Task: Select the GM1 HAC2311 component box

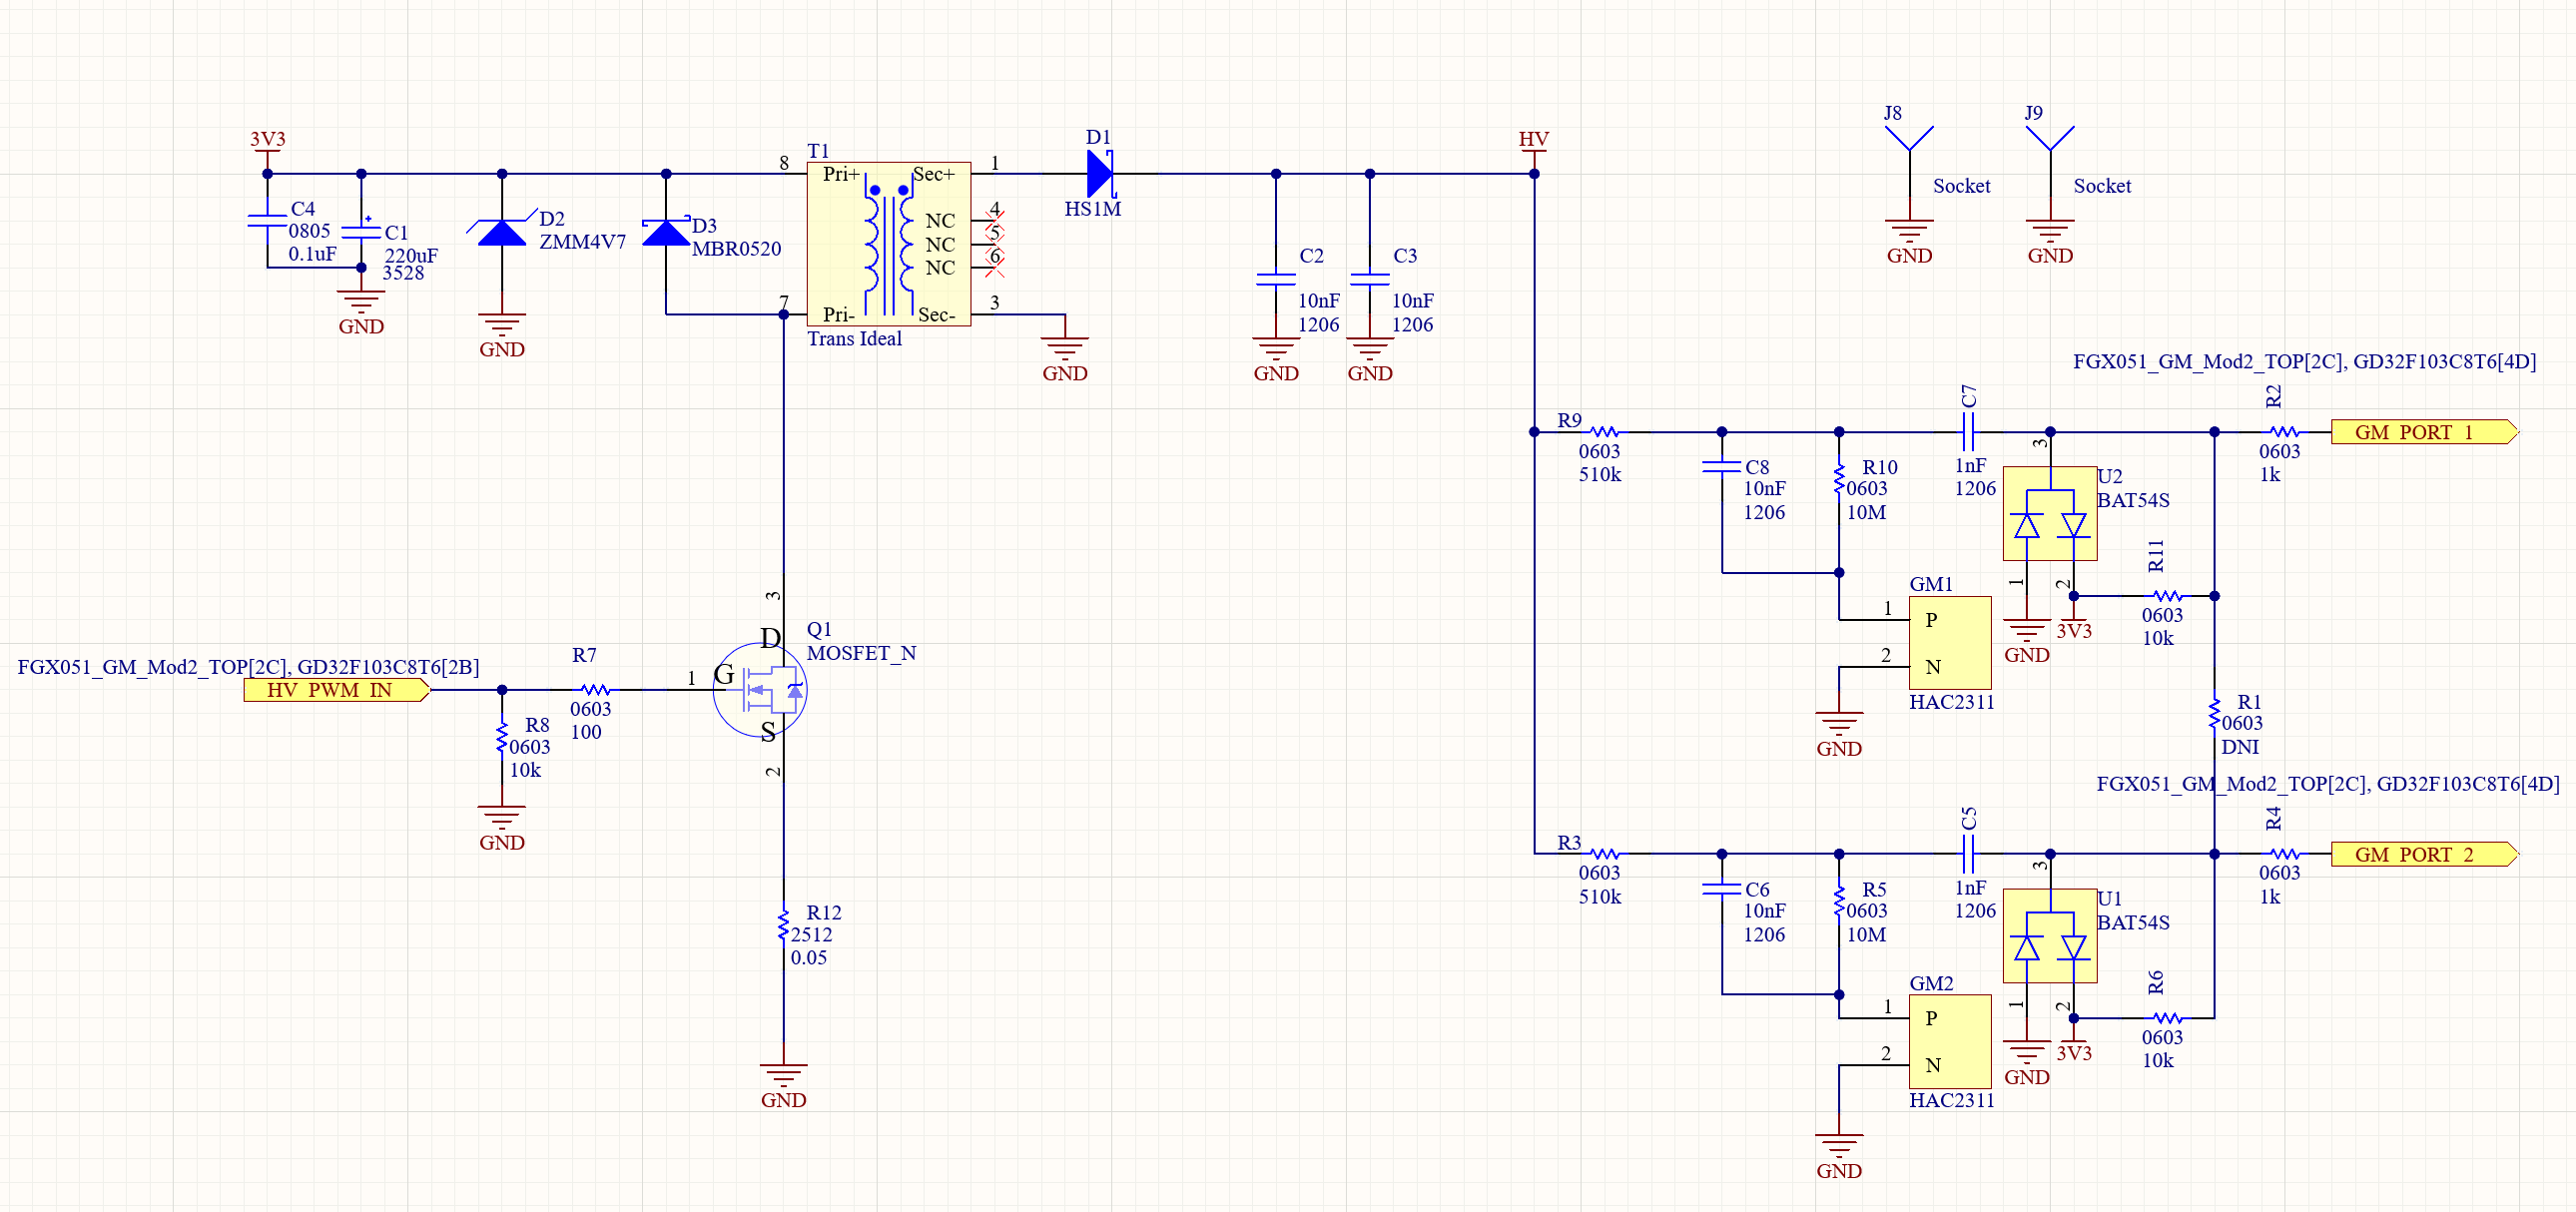Action: click(x=1949, y=642)
